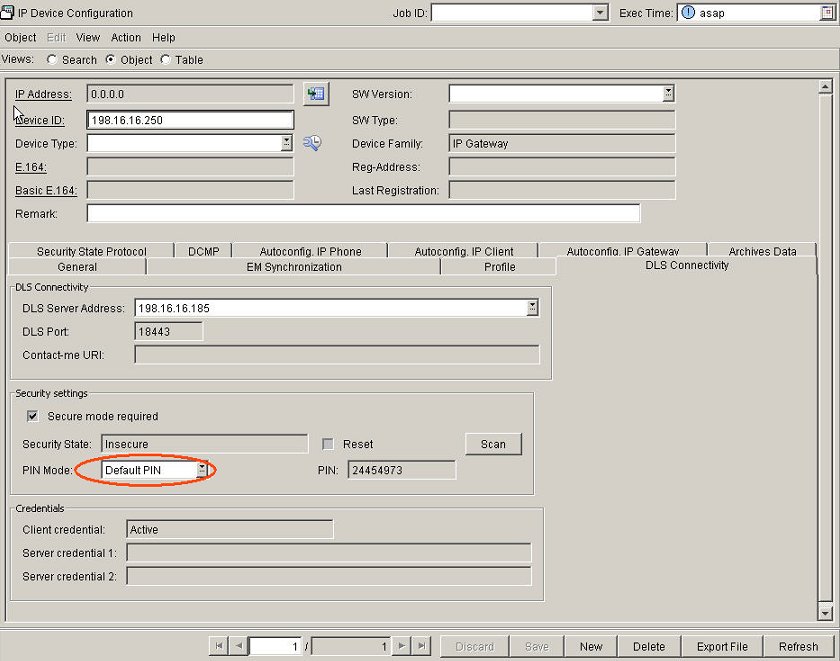840x661 pixels.
Task: Open the View menu
Action: click(88, 37)
